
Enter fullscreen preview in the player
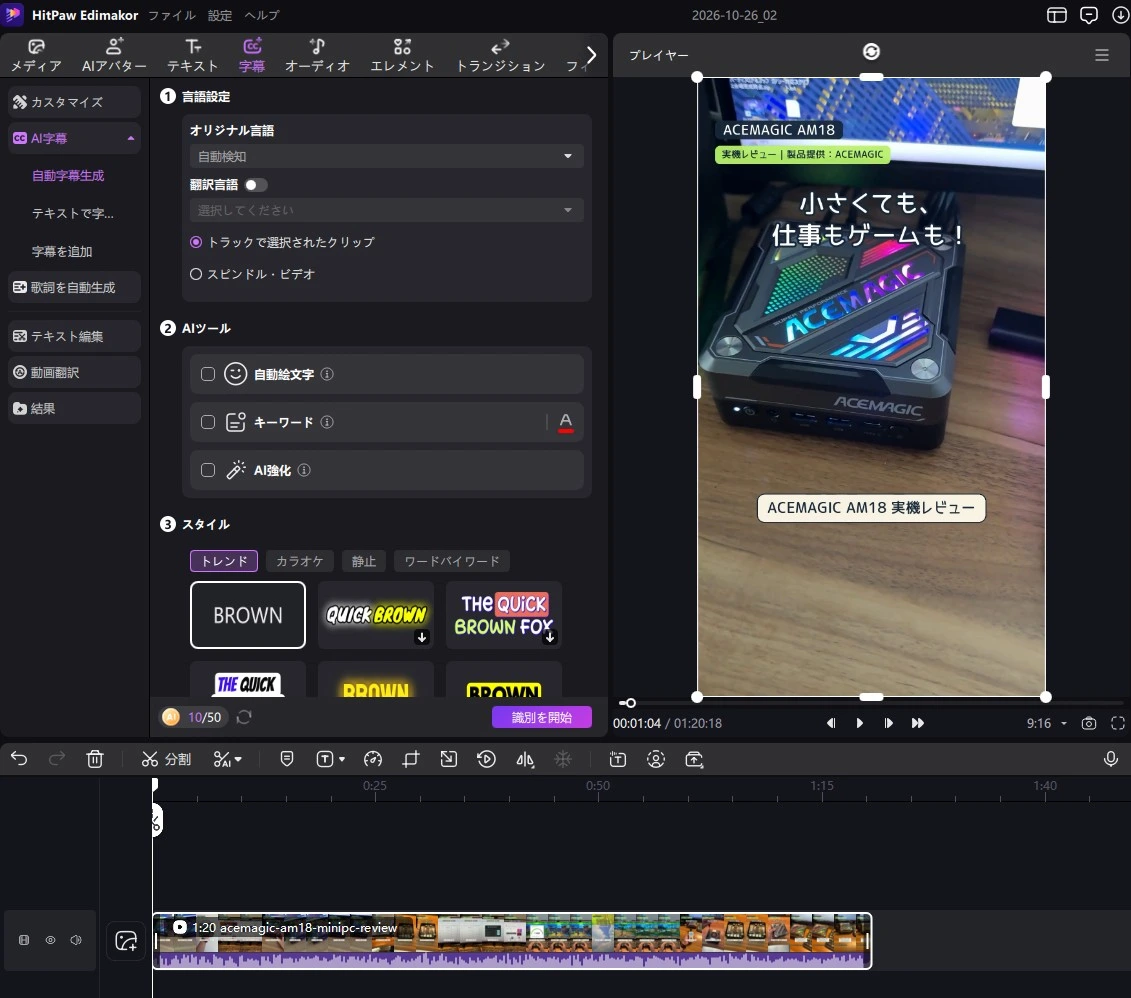click(x=1118, y=723)
